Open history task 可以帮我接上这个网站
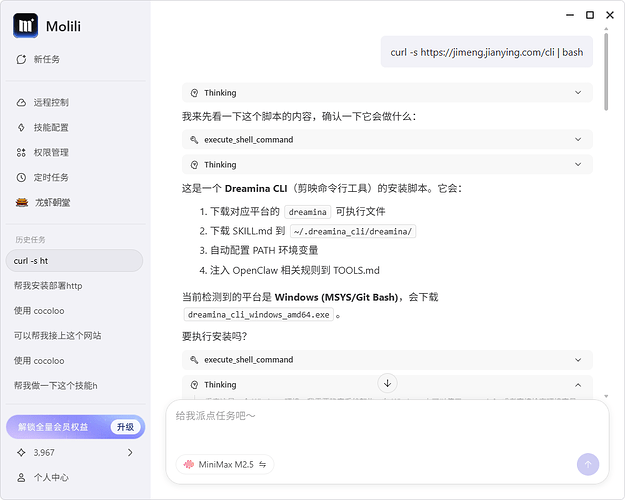Viewport: 625px width, 500px height. coord(57,335)
